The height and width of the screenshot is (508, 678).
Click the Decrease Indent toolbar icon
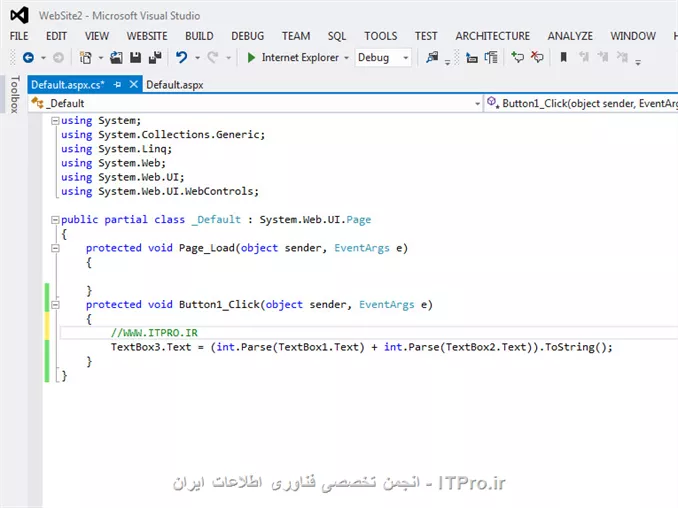point(472,58)
